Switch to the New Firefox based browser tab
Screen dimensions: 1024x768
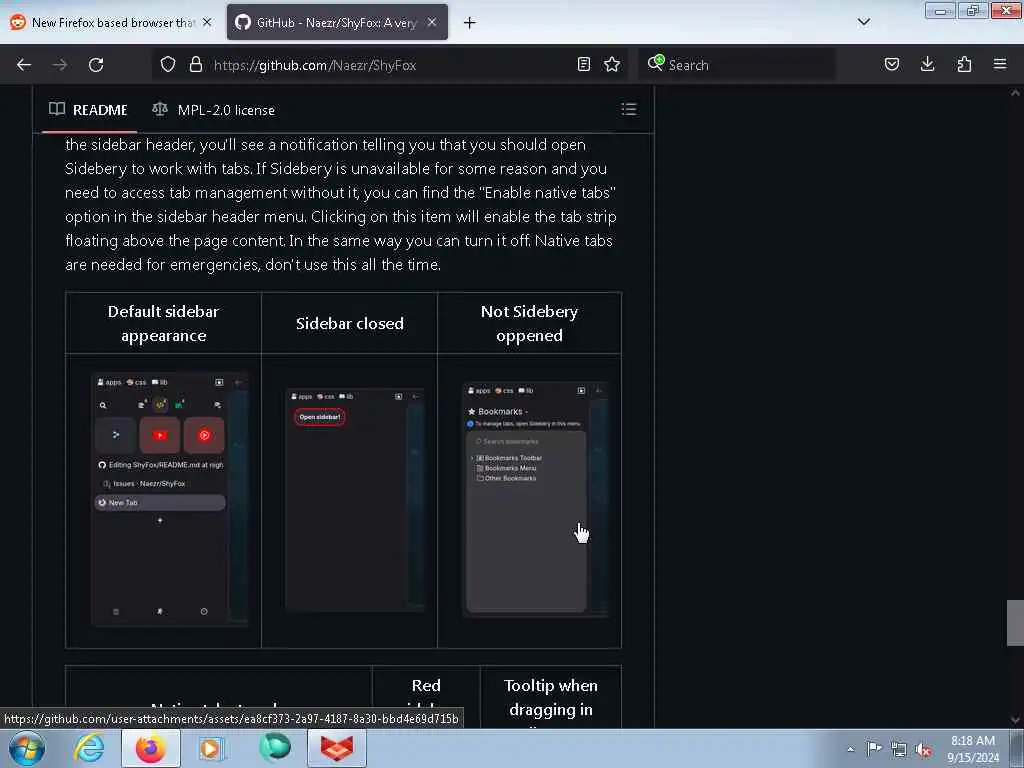pos(111,23)
